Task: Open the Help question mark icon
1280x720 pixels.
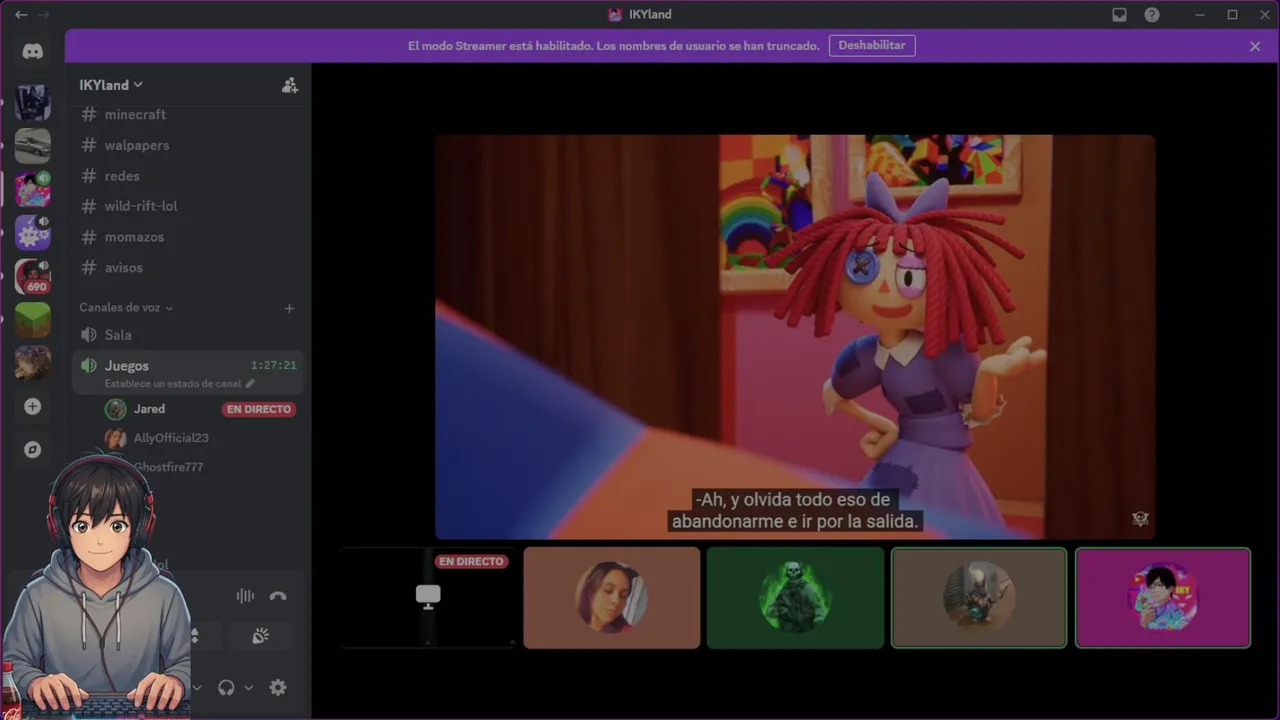Action: tap(1152, 15)
